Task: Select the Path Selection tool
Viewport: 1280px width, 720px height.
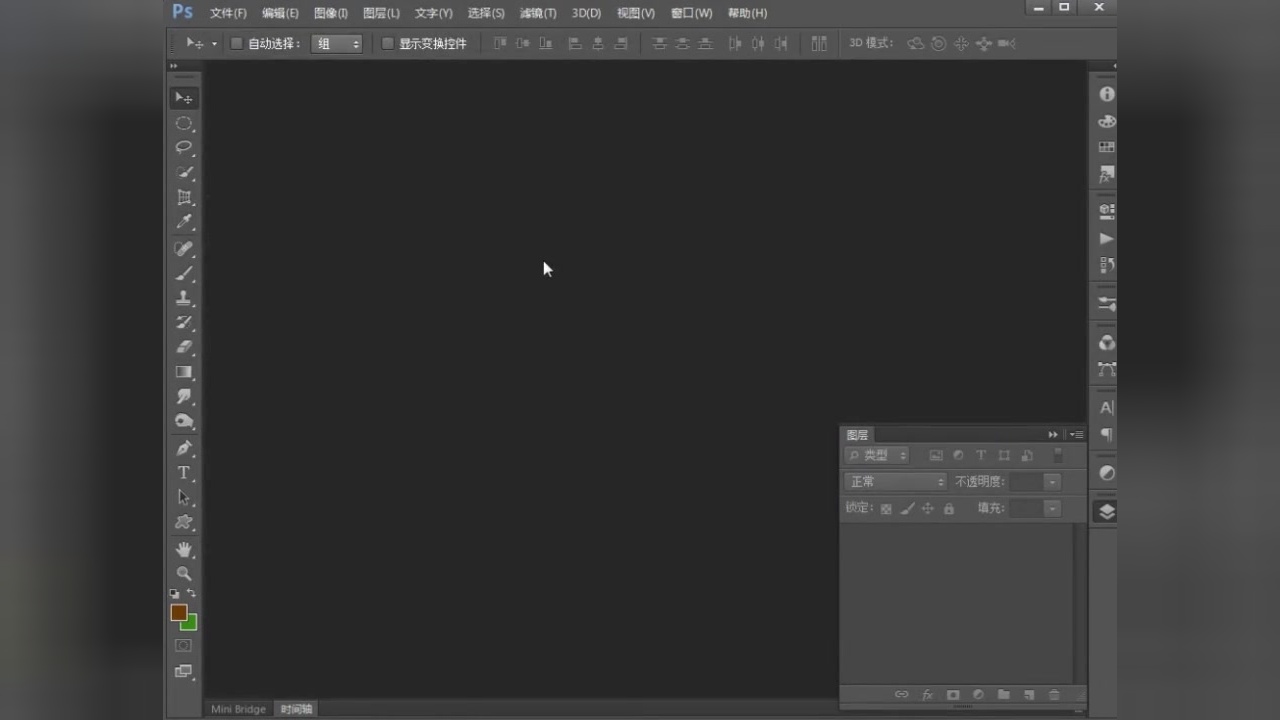Action: point(184,497)
